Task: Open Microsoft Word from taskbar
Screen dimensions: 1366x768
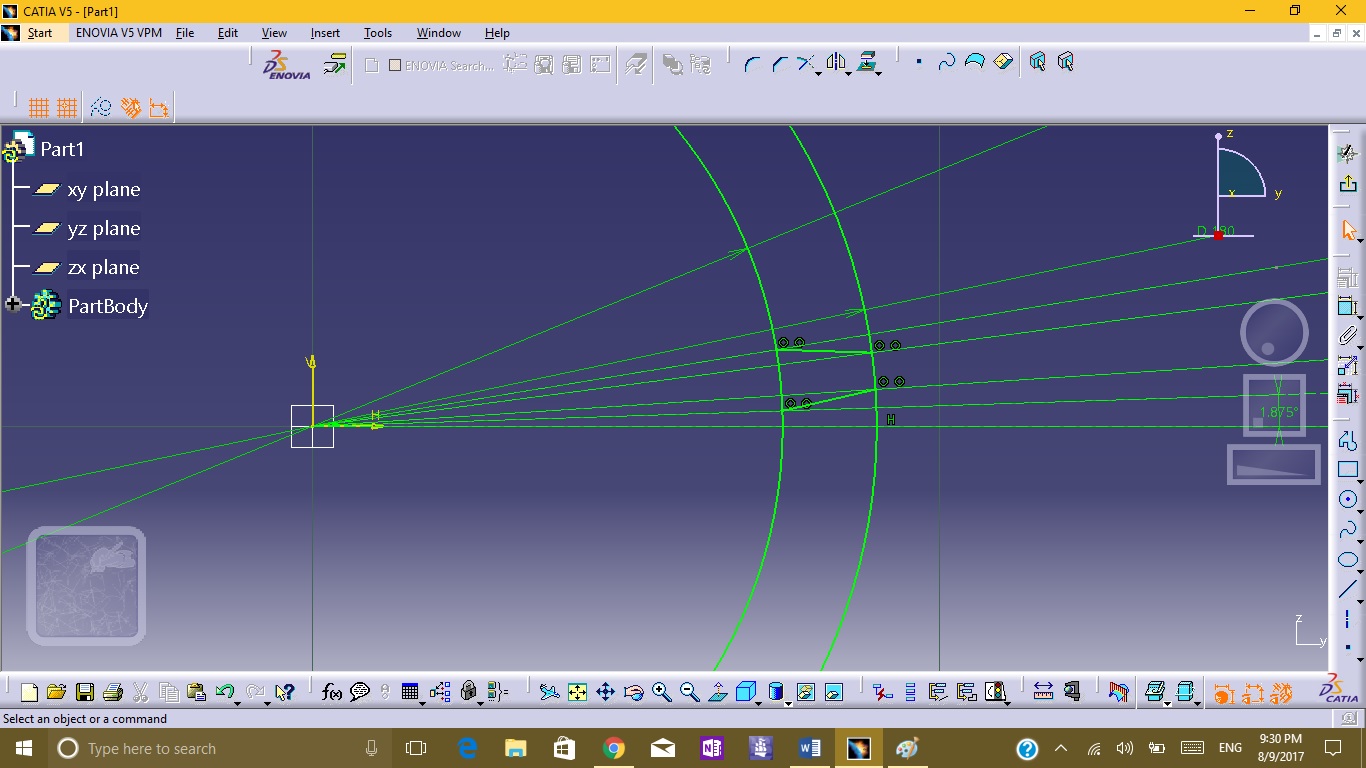Action: pyautogui.click(x=810, y=748)
